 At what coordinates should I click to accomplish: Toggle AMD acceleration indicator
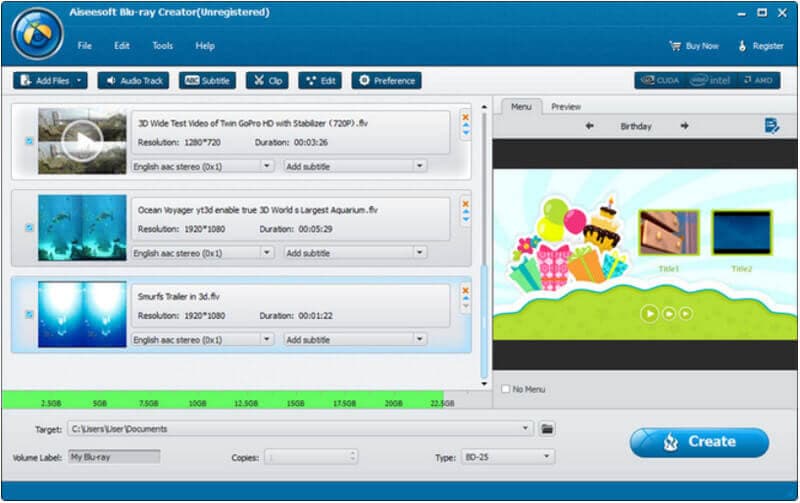point(758,81)
